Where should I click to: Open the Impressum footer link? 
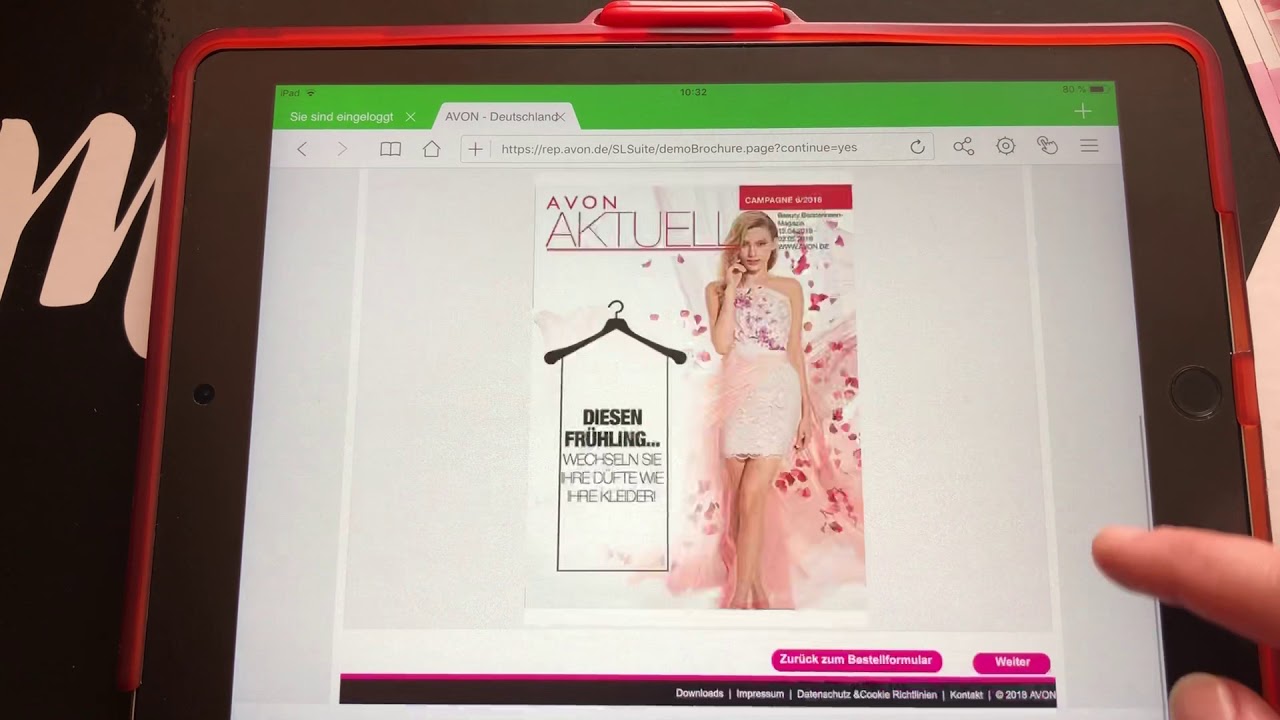760,693
